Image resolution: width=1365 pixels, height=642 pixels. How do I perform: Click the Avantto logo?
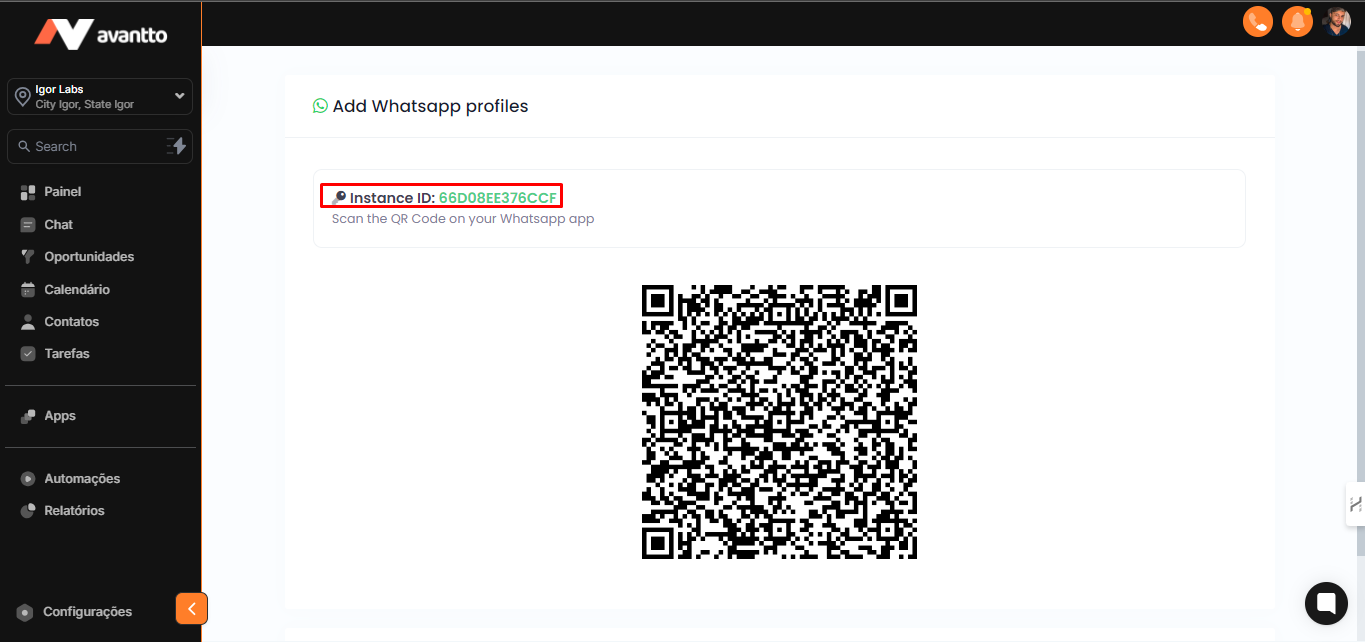point(100,35)
